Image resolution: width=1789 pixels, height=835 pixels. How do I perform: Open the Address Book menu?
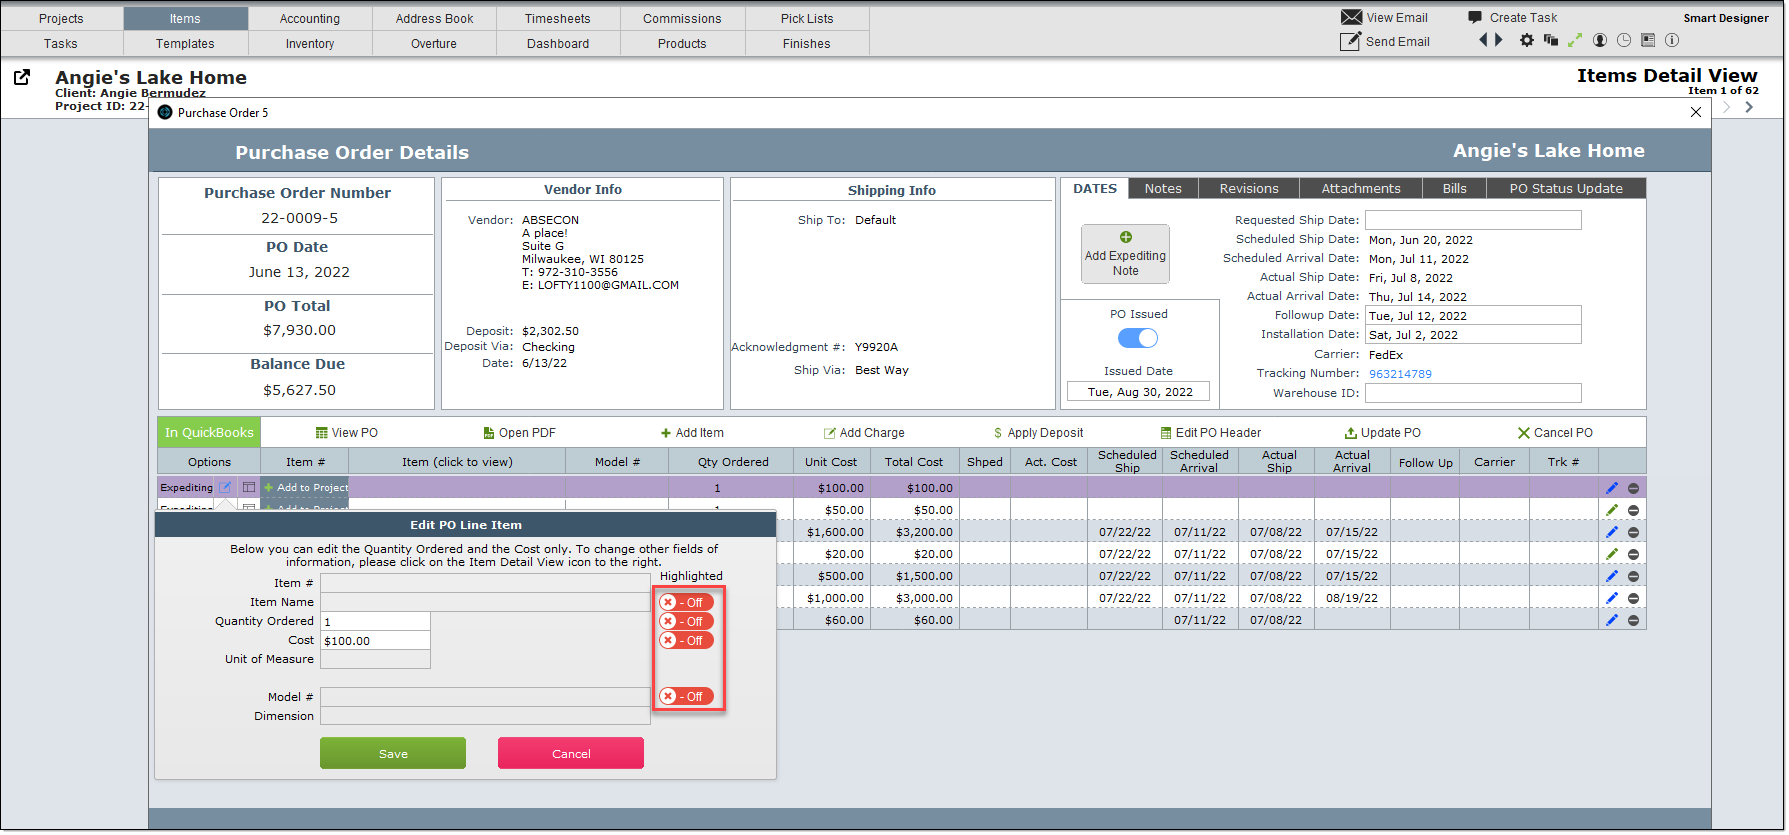(434, 18)
